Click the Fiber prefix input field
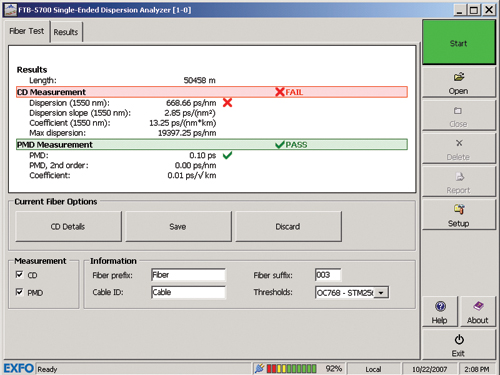 [188, 275]
